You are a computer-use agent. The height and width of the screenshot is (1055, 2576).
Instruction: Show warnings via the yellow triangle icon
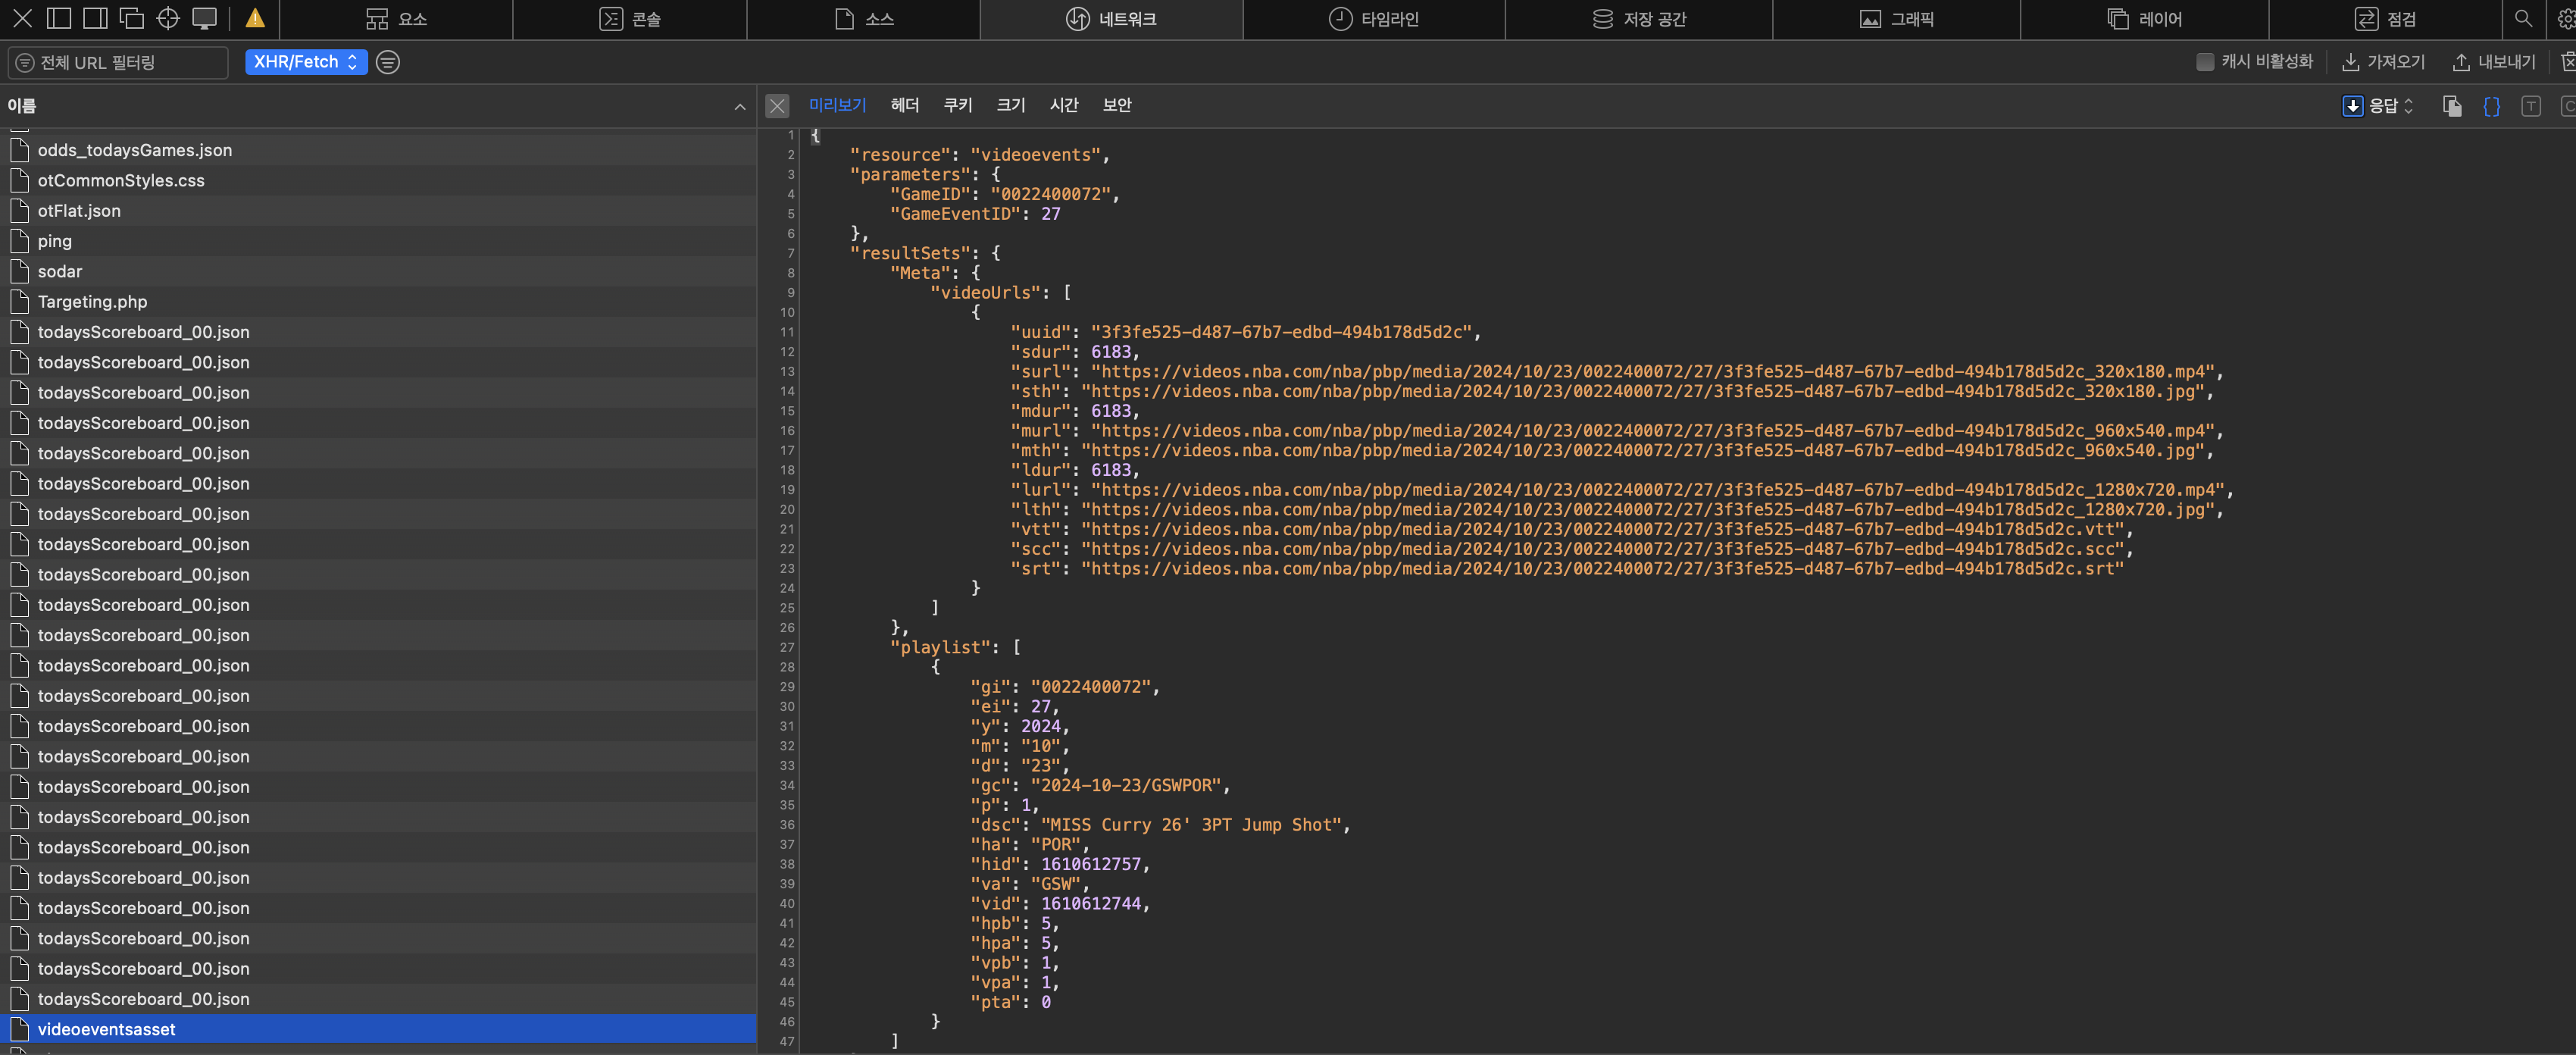tap(255, 19)
